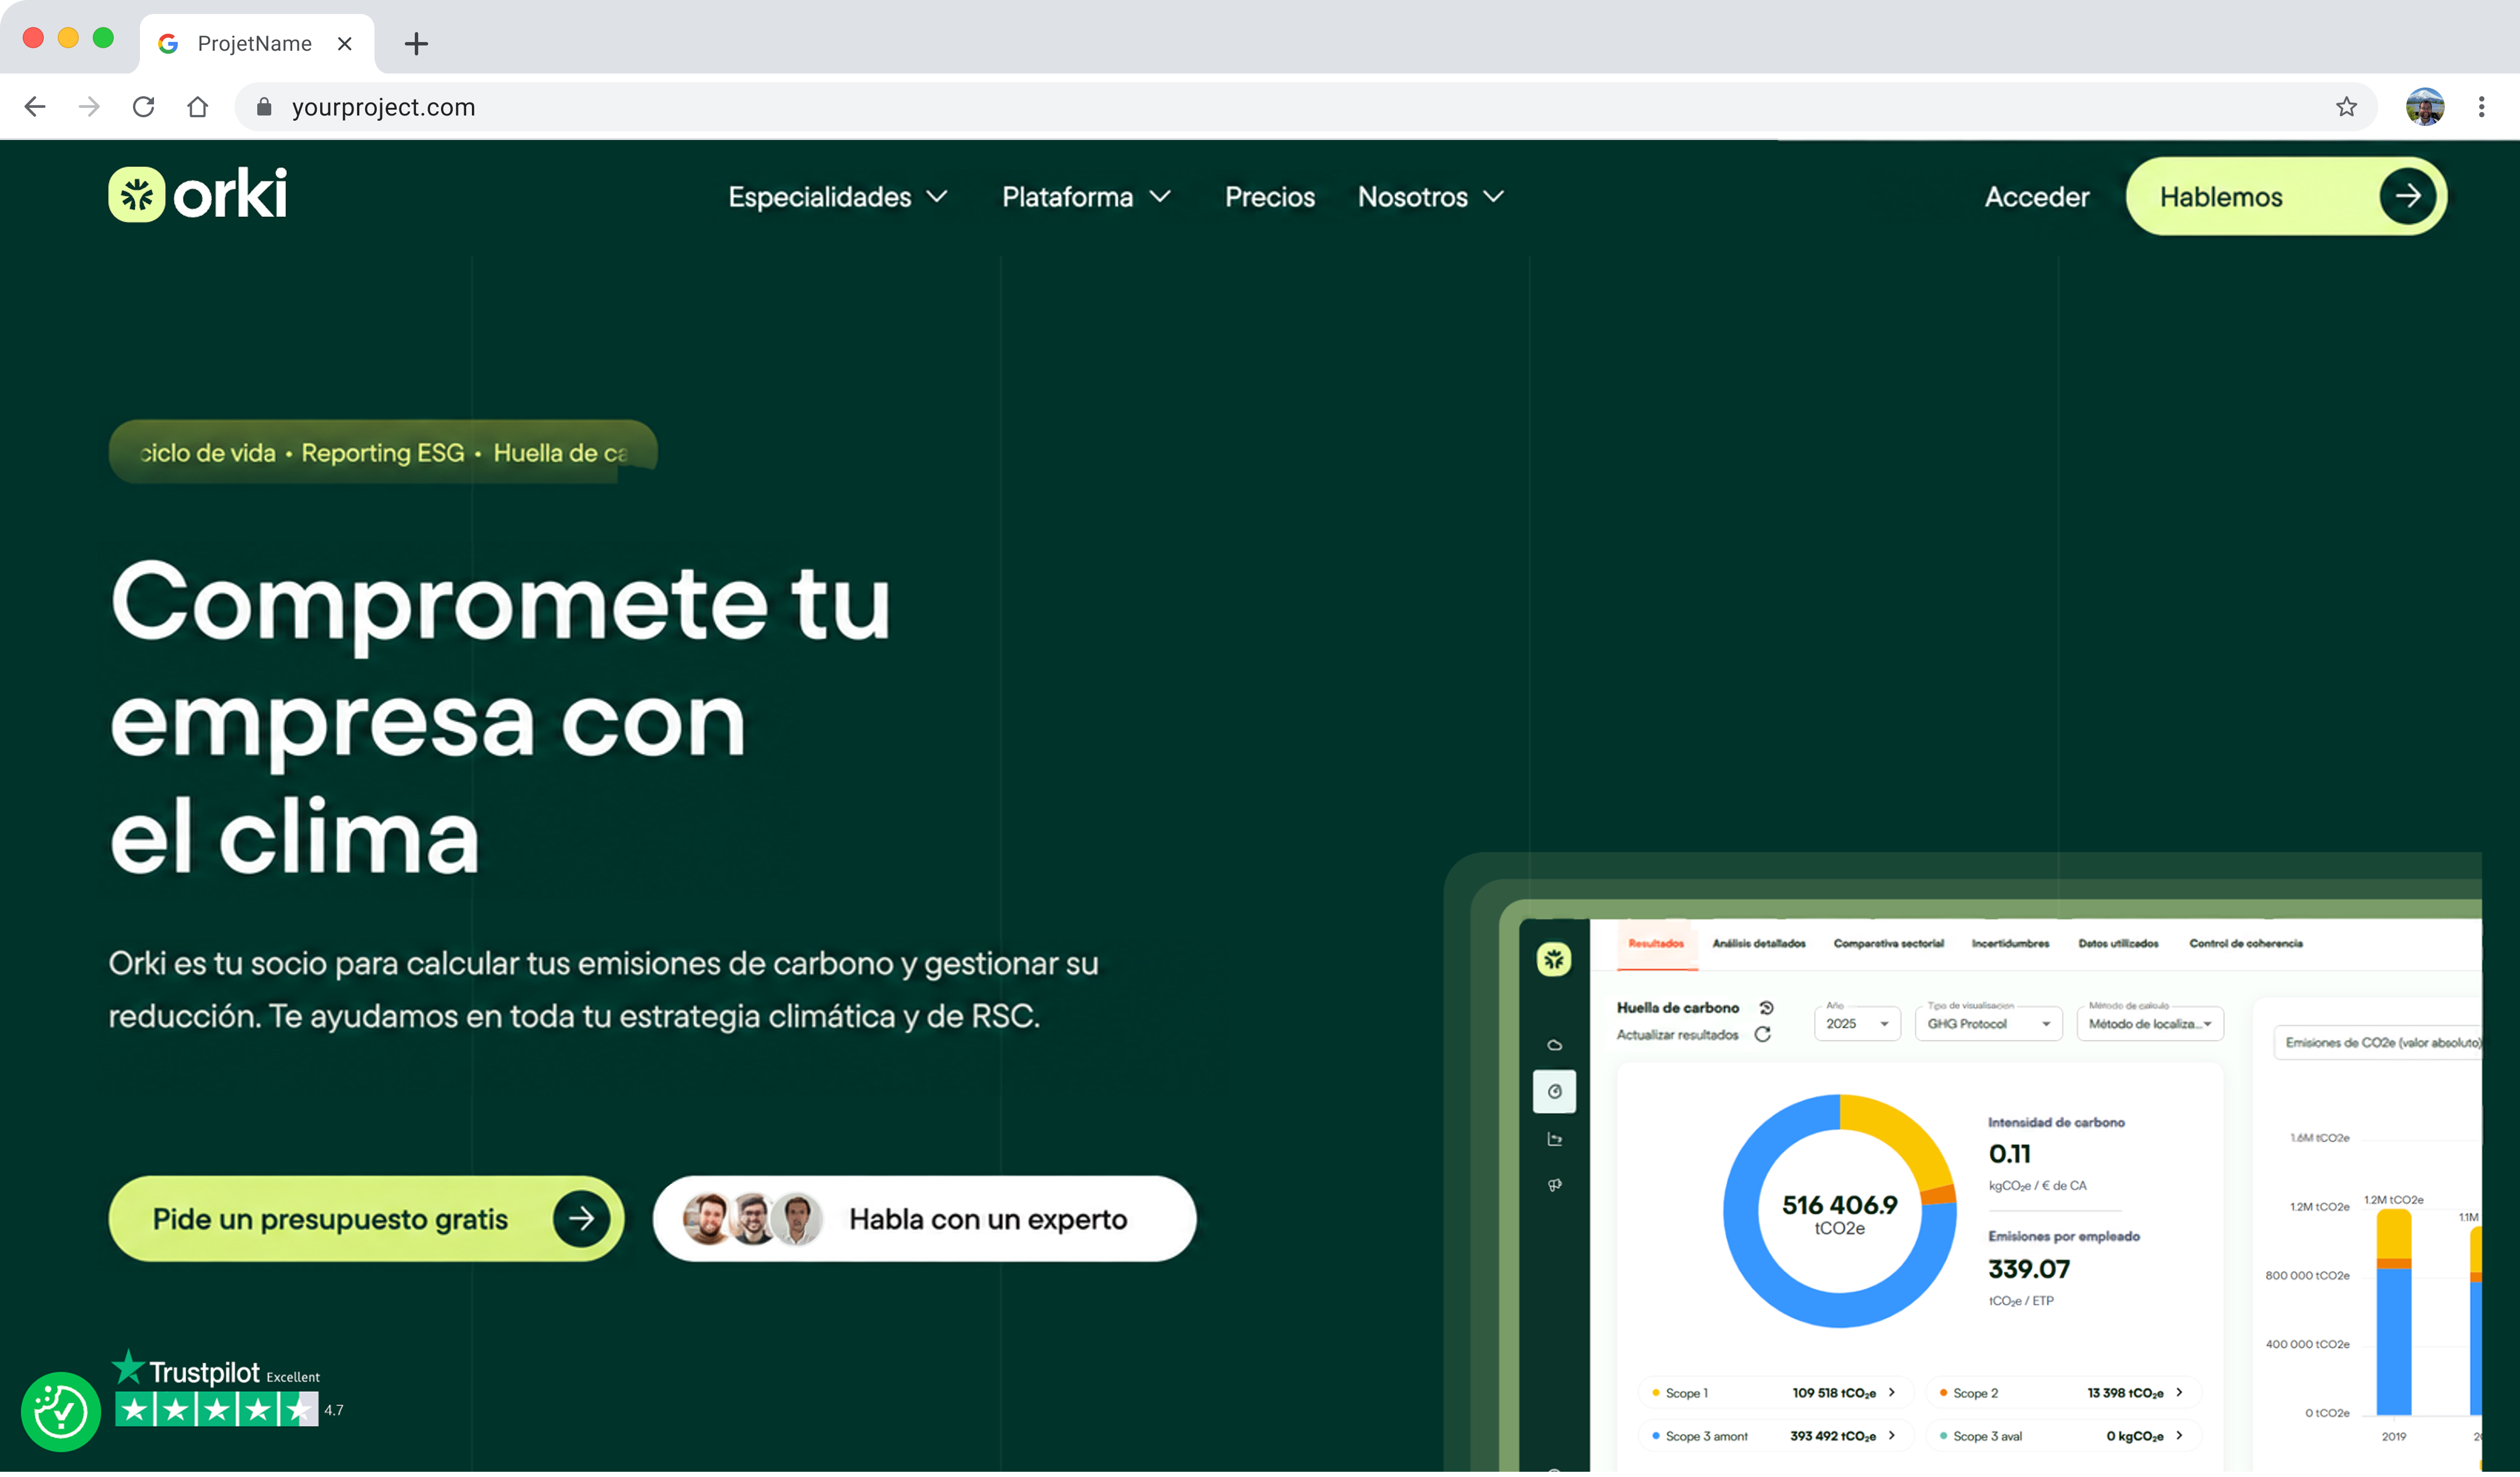Select the Resultados tab
2520x1477 pixels.
click(1656, 945)
